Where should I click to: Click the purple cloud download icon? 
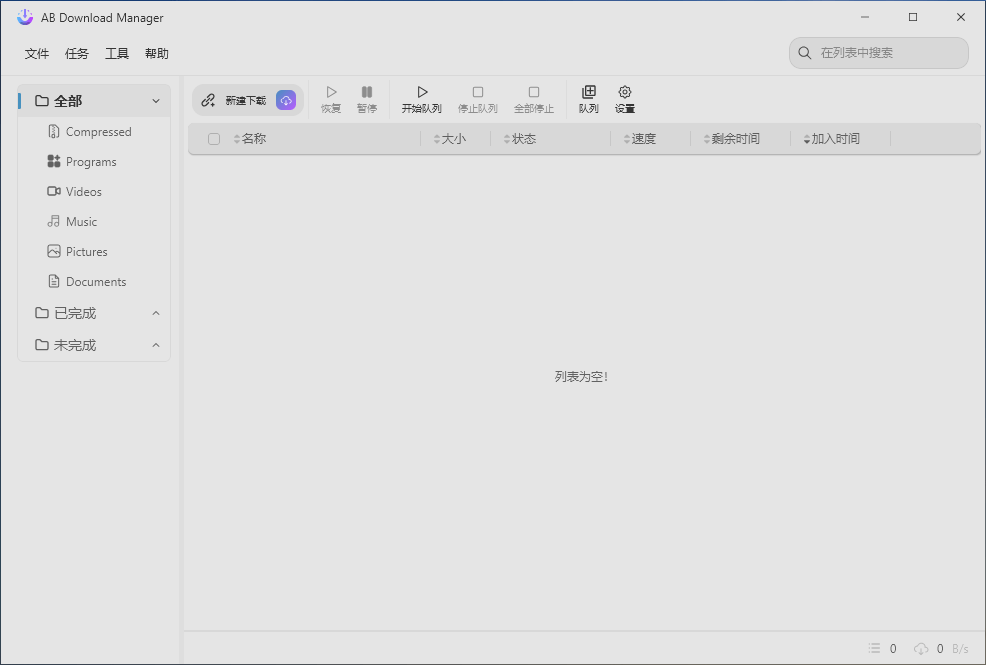(286, 100)
